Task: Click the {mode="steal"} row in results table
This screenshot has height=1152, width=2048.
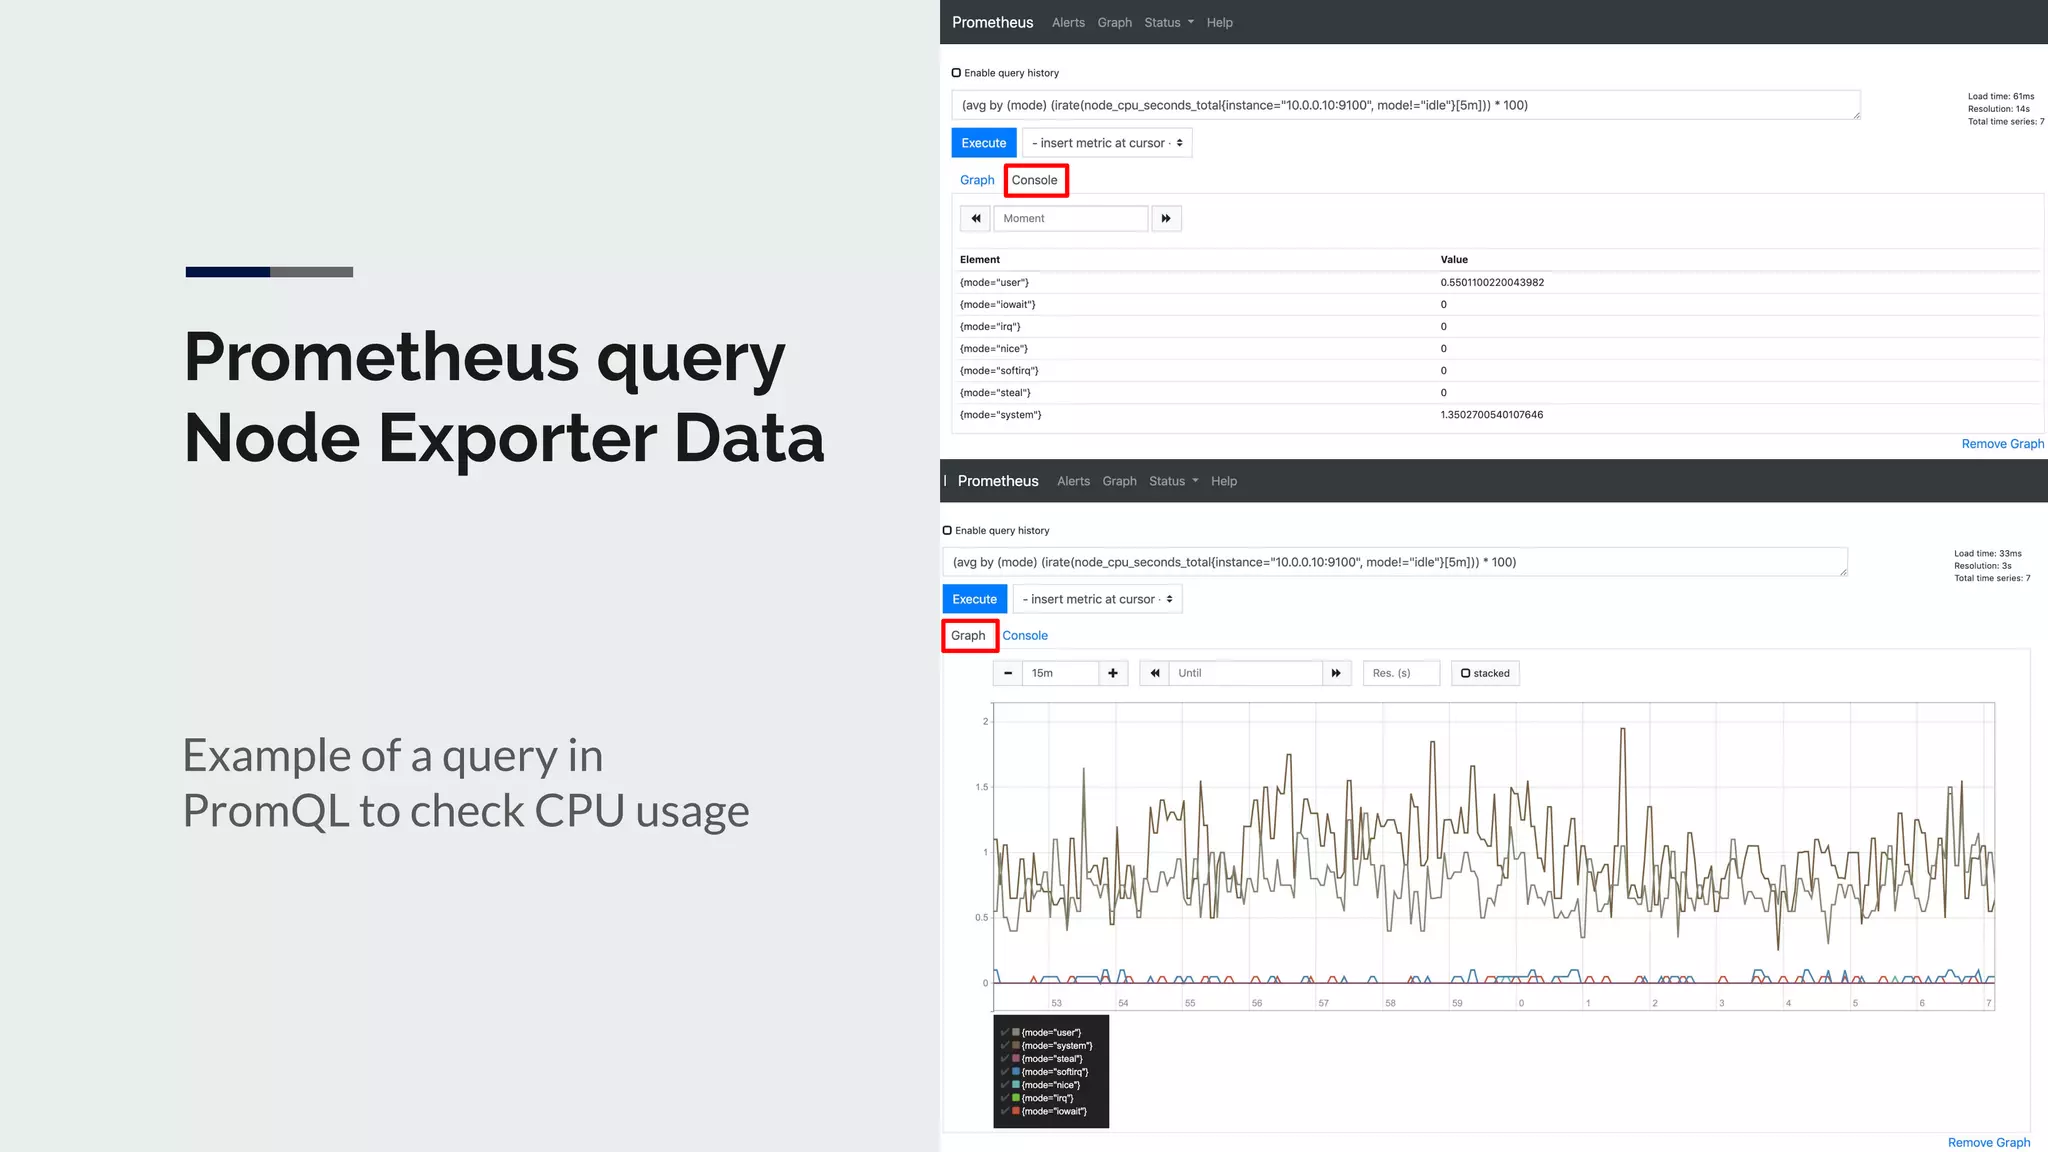Action: pyautogui.click(x=1496, y=392)
